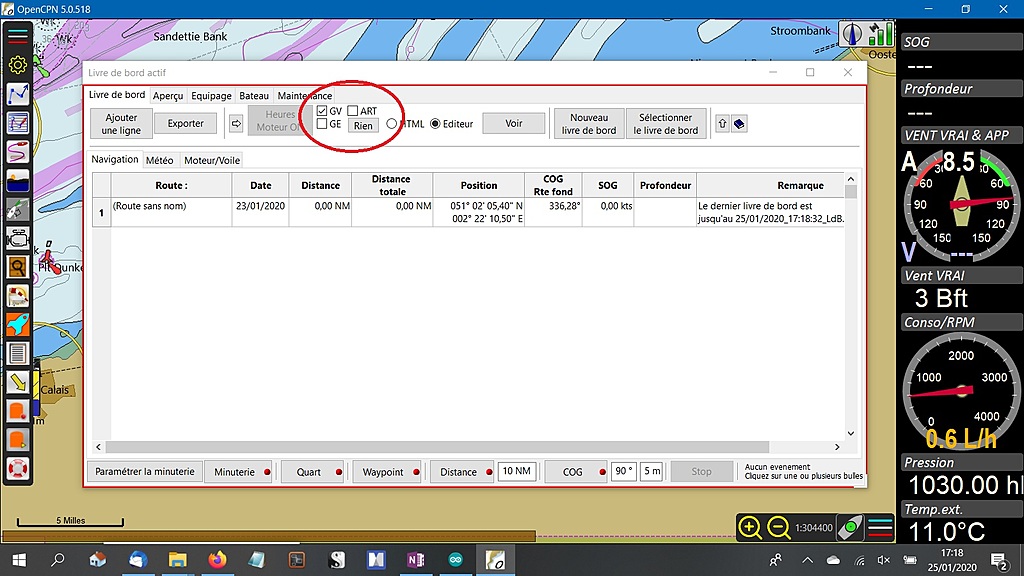Click the lifebuoy man overboard icon
Viewport: 1024px width, 576px height.
[x=18, y=469]
